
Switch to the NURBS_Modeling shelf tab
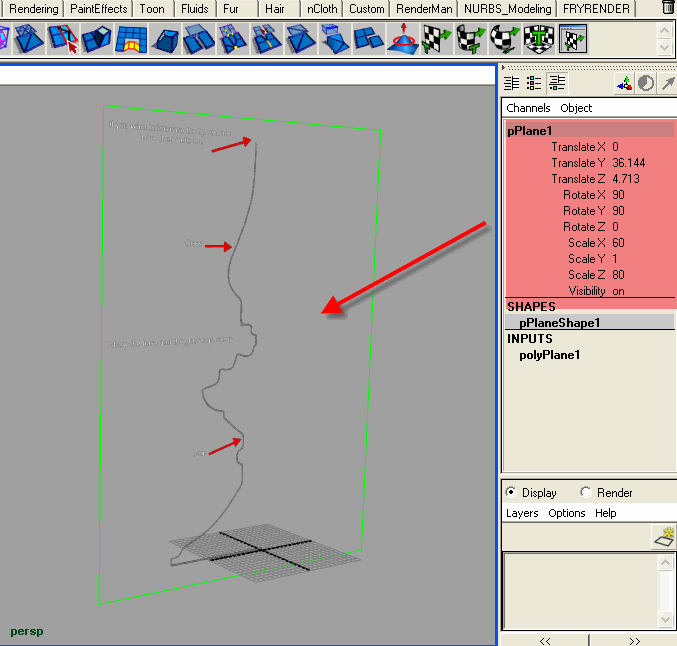click(507, 9)
